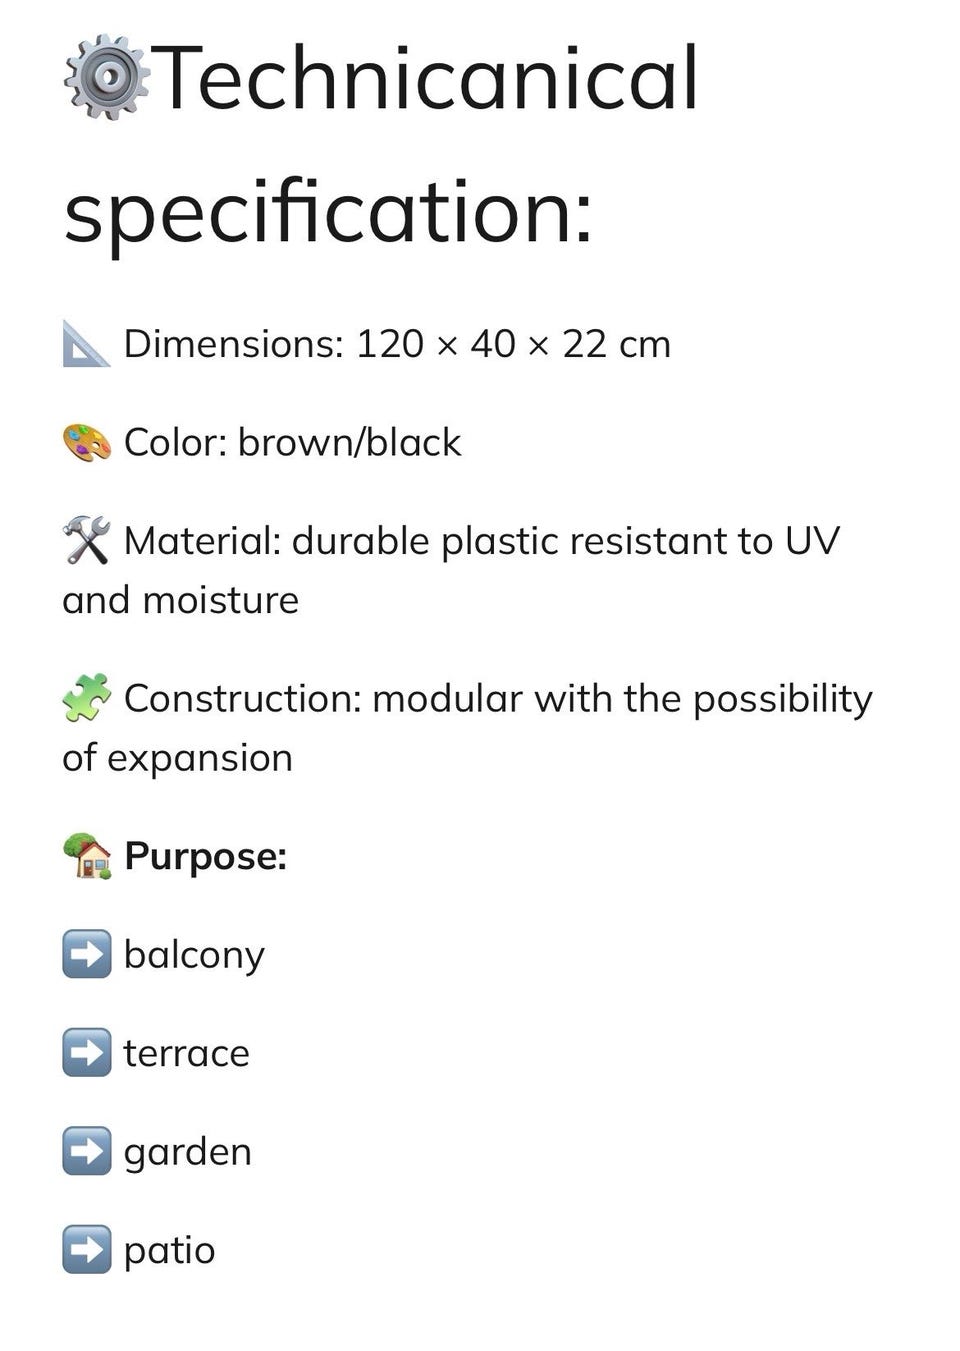The height and width of the screenshot is (1351, 960).
Task: Click the gear emoji beside the heading
Action: pos(106,78)
